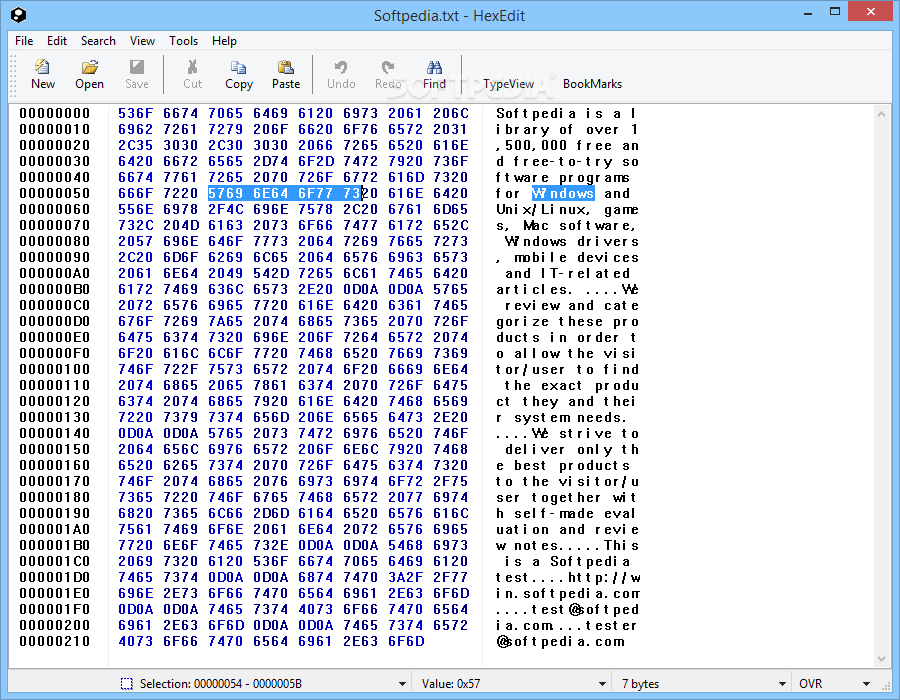This screenshot has height=700, width=900.
Task: Open the File menu
Action: [x=24, y=41]
